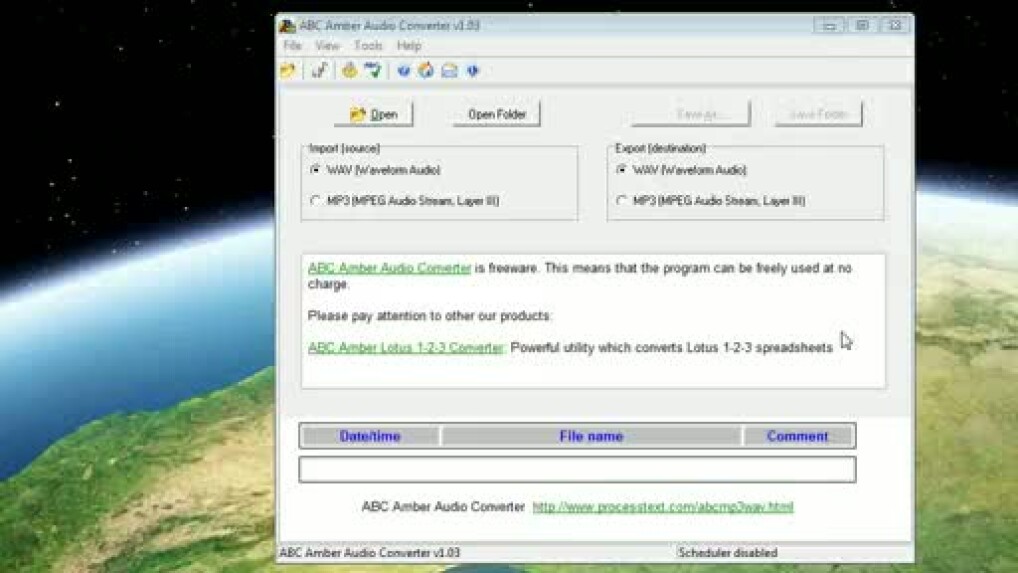This screenshot has height=573, width=1018.
Task: Open the File menu
Action: (x=292, y=46)
